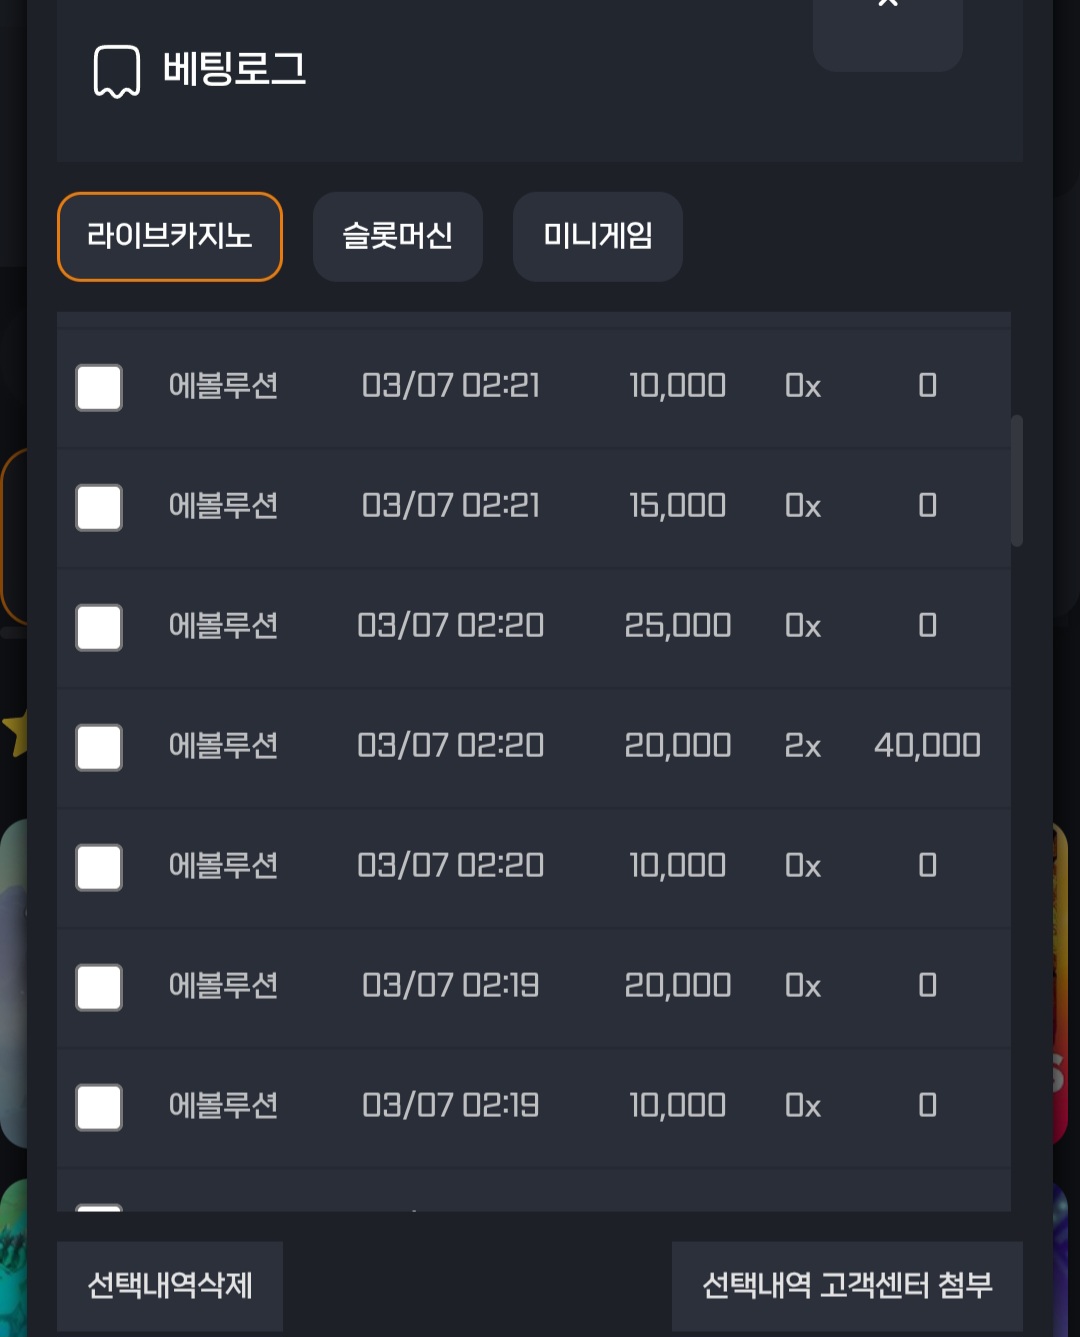Select the 라이브카지노 tab
The image size is (1080, 1337).
point(170,237)
